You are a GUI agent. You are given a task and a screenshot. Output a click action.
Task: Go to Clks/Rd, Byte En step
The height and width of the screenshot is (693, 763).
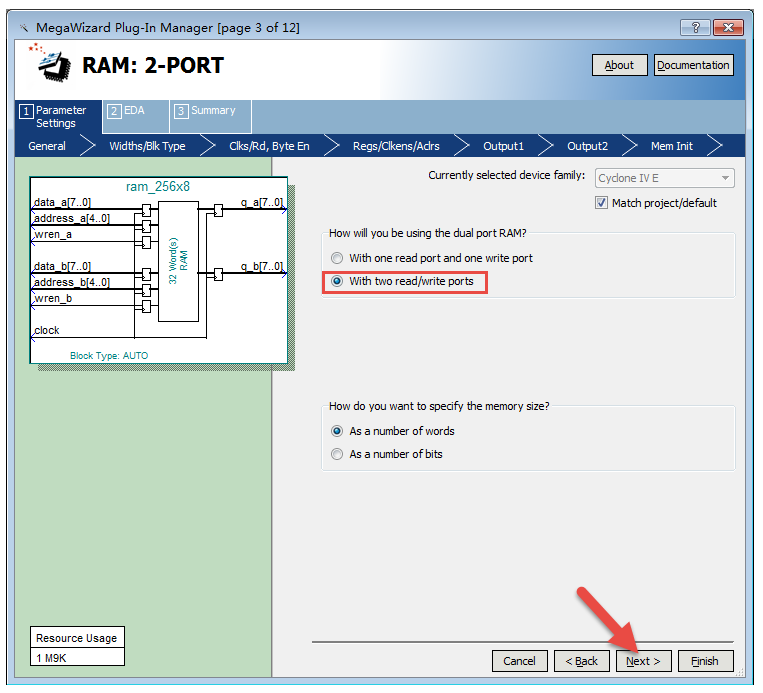(x=269, y=146)
